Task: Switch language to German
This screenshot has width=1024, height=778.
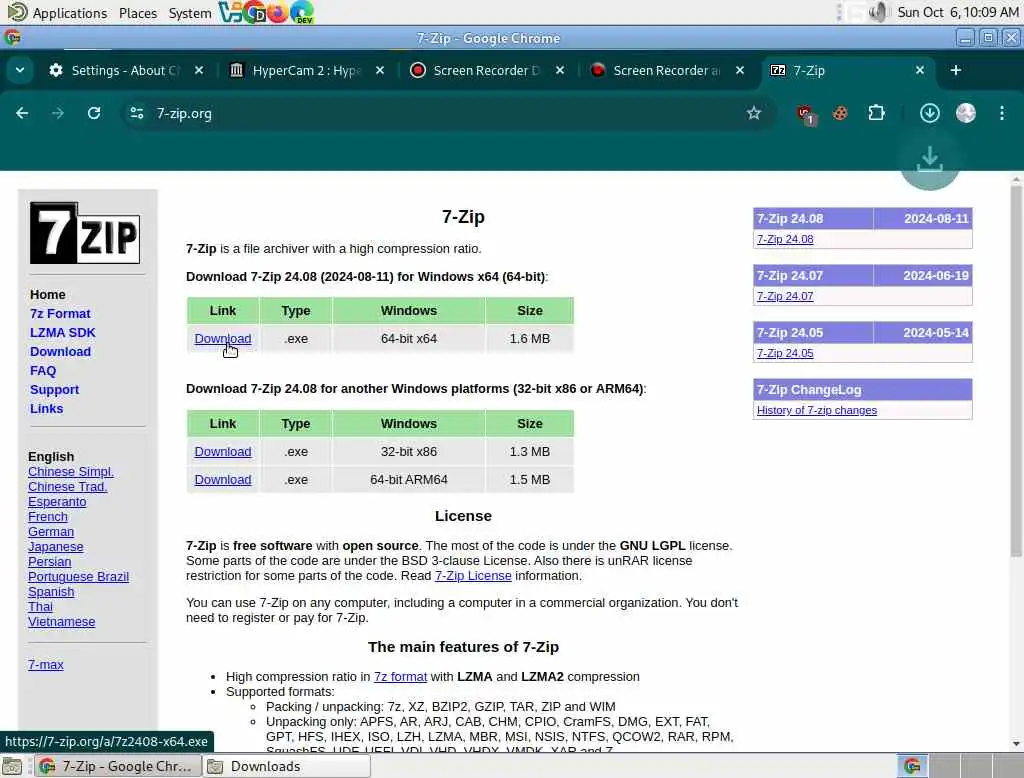Action: pyautogui.click(x=51, y=532)
